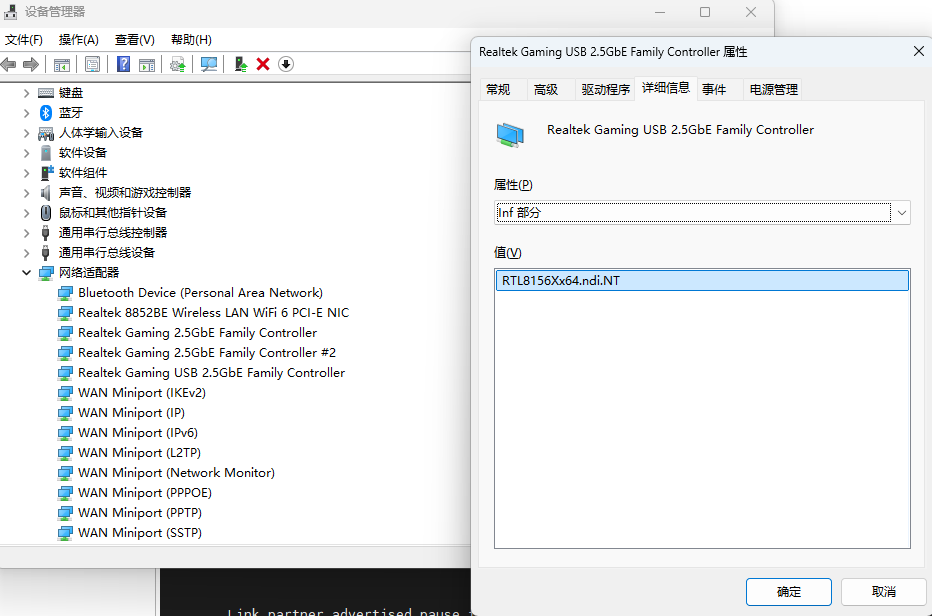This screenshot has height=616, width=932.
Task: Select Realtek Gaming USB 2.5GbE Family Controller in tree
Action: pos(212,373)
